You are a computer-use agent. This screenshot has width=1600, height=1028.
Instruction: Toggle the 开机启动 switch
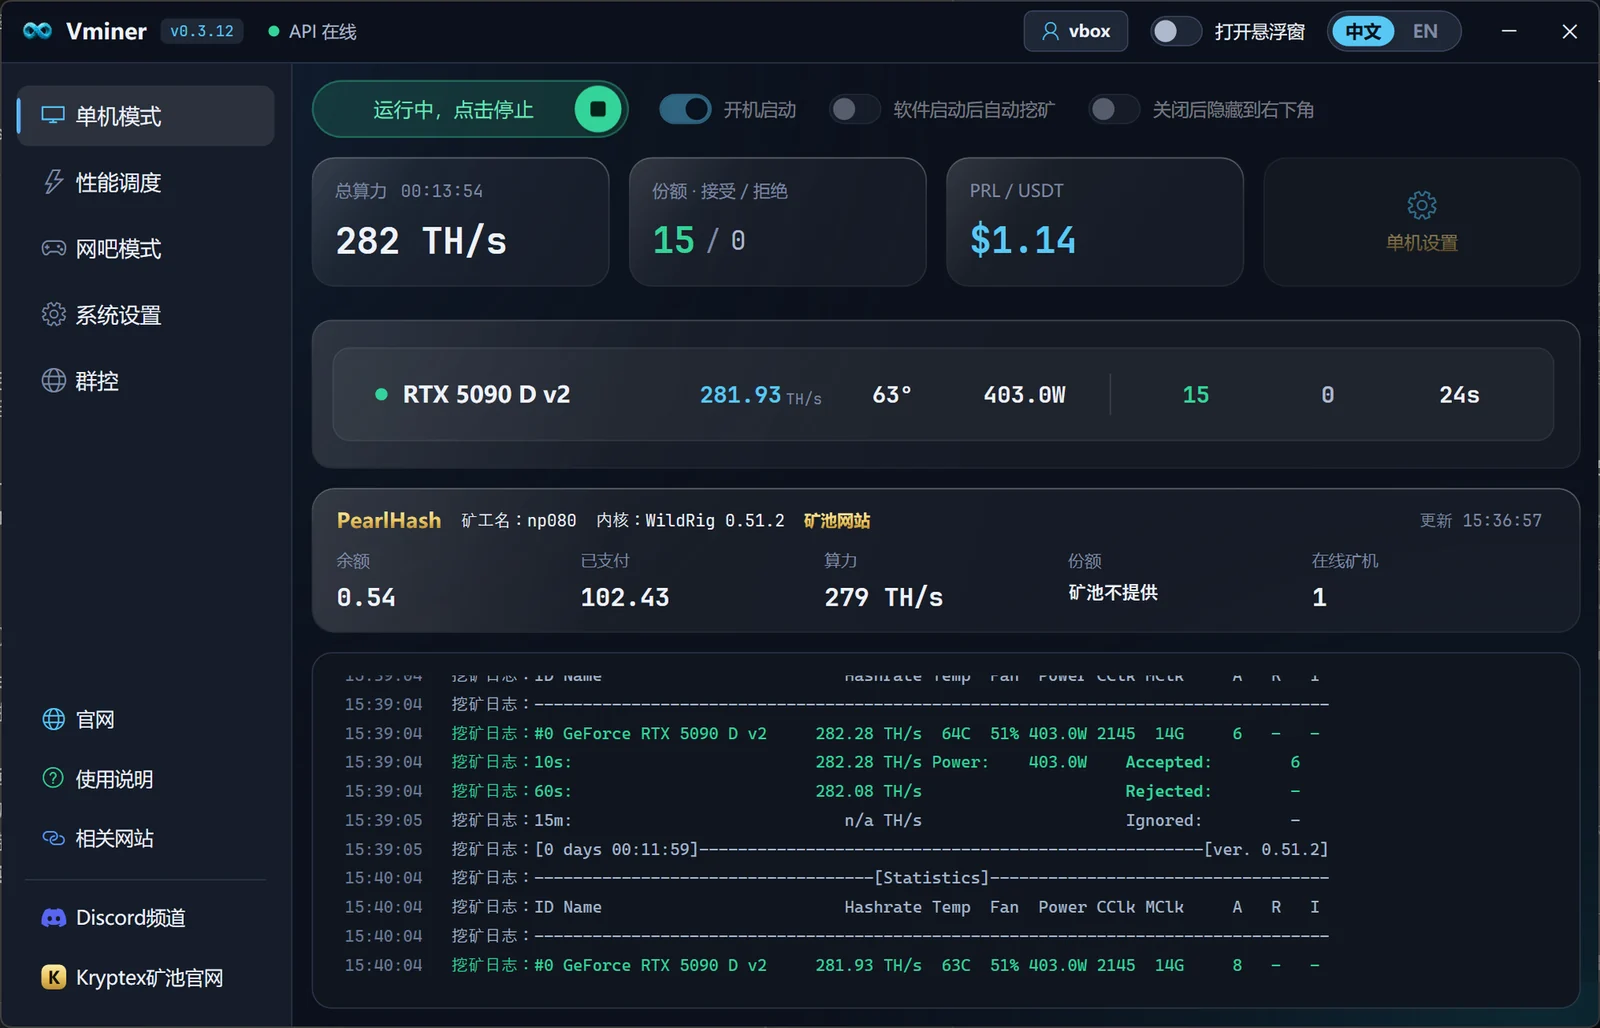tap(685, 109)
